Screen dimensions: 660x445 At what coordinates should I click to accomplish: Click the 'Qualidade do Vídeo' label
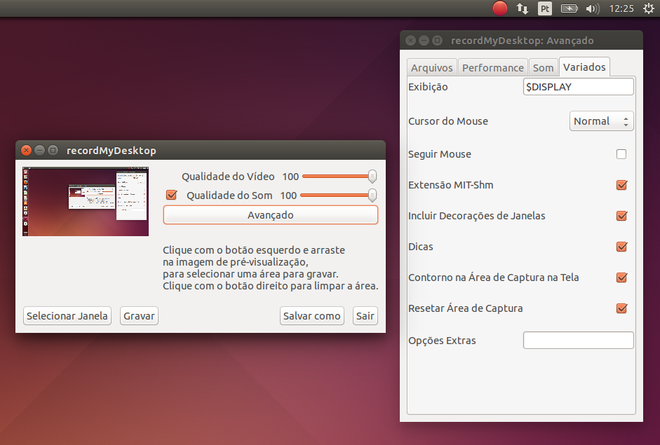(x=228, y=176)
